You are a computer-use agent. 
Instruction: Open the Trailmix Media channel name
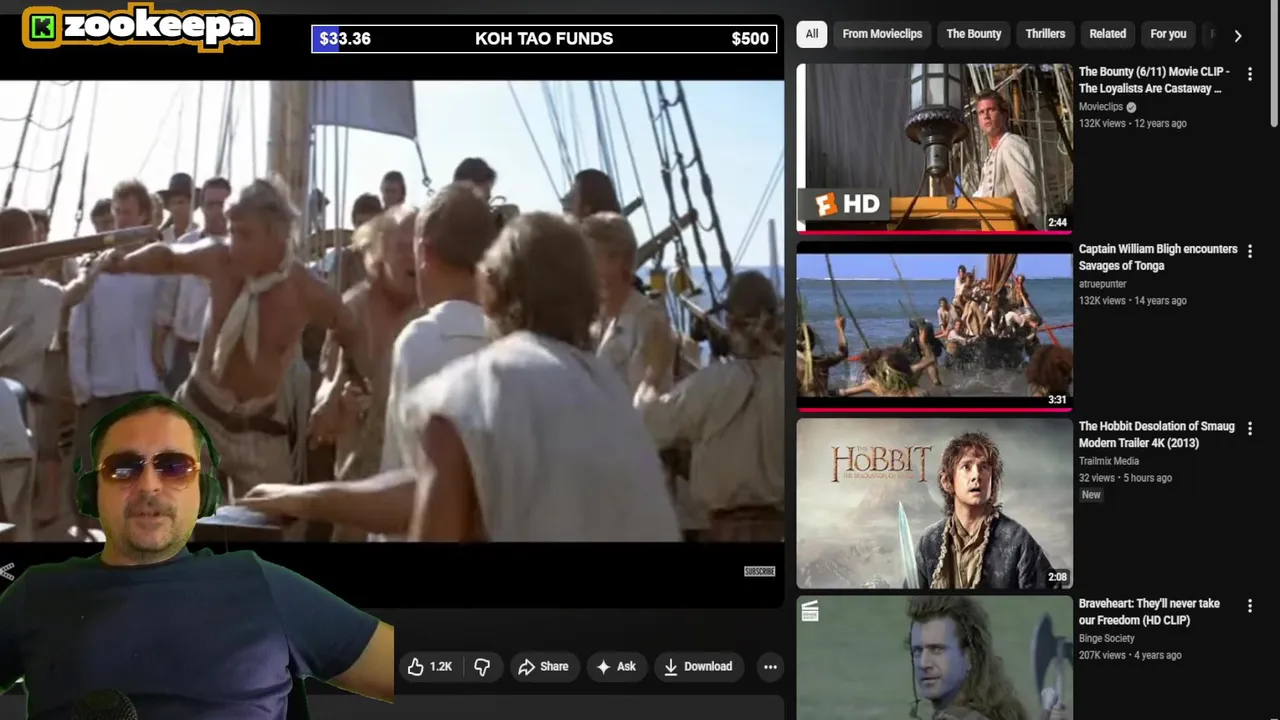tap(1109, 461)
